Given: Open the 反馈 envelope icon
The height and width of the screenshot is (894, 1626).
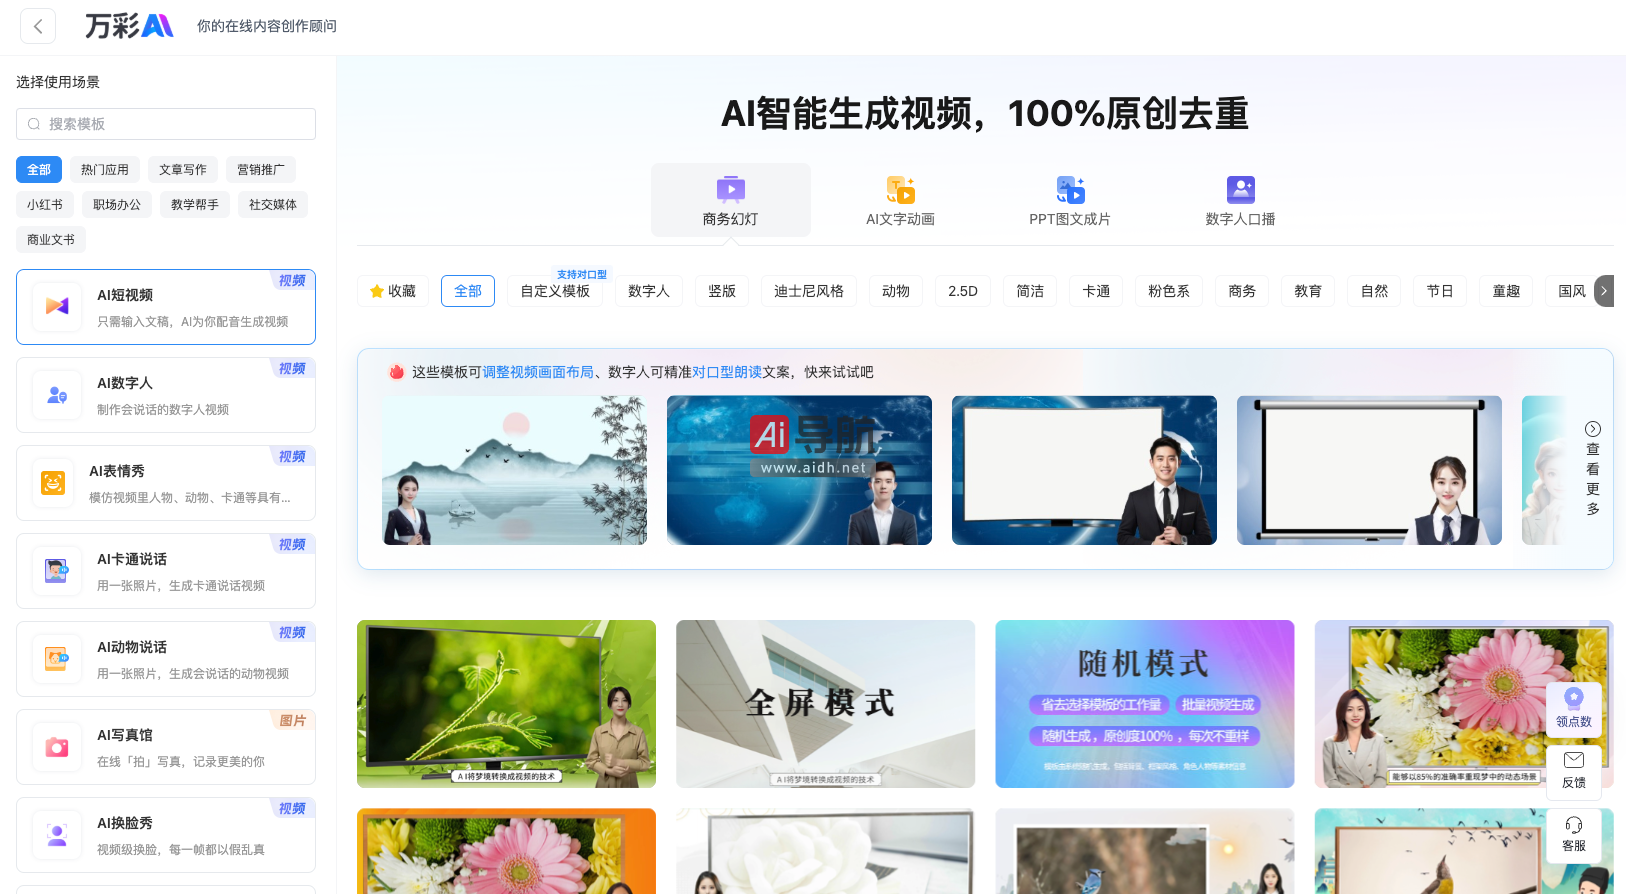Looking at the screenshot, I should [x=1573, y=760].
